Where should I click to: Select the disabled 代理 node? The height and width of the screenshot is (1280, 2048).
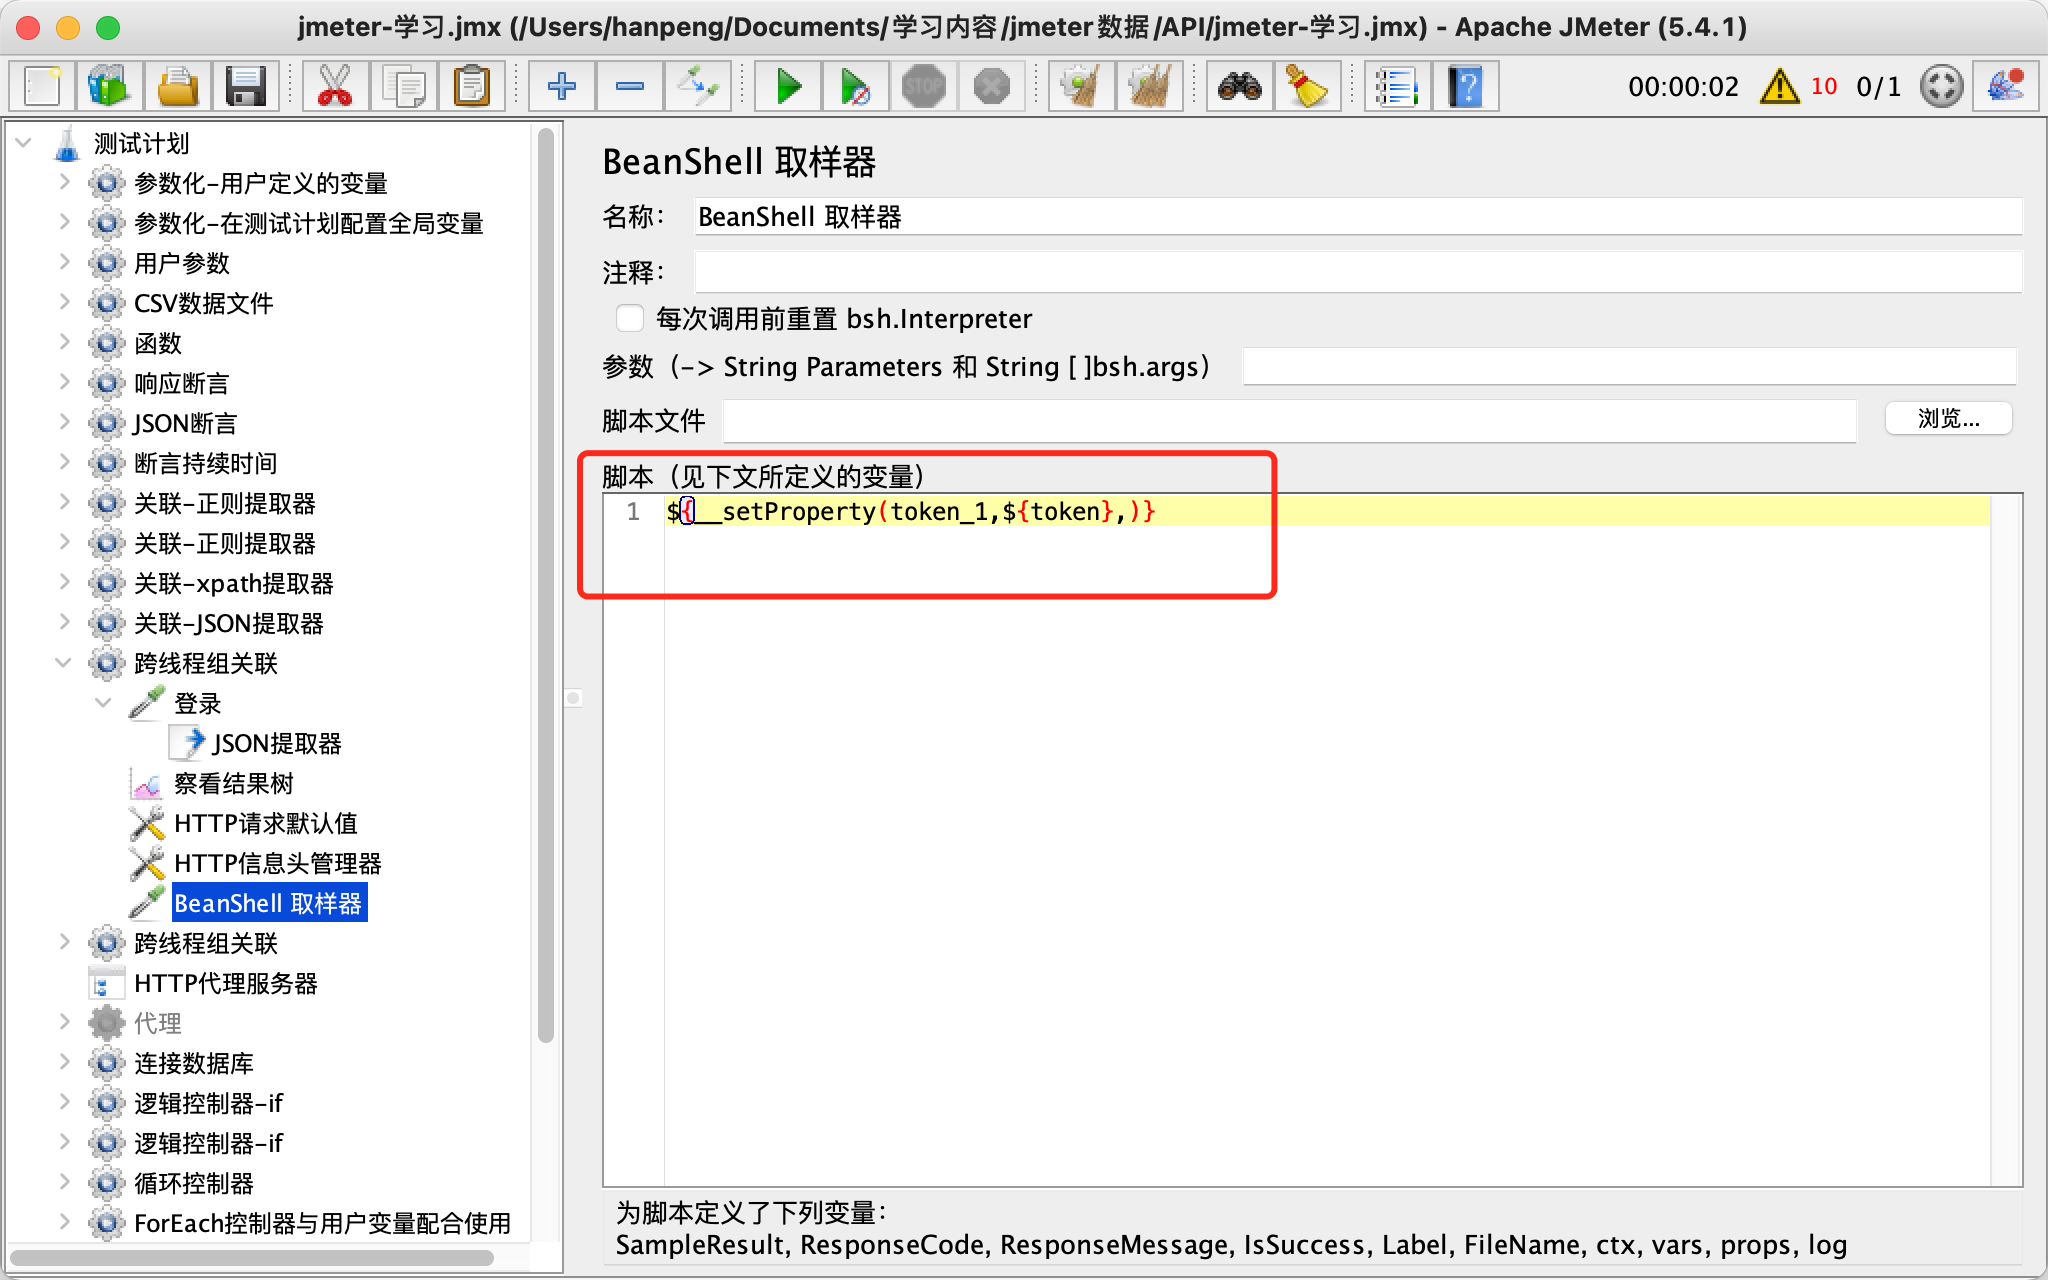[x=158, y=1023]
